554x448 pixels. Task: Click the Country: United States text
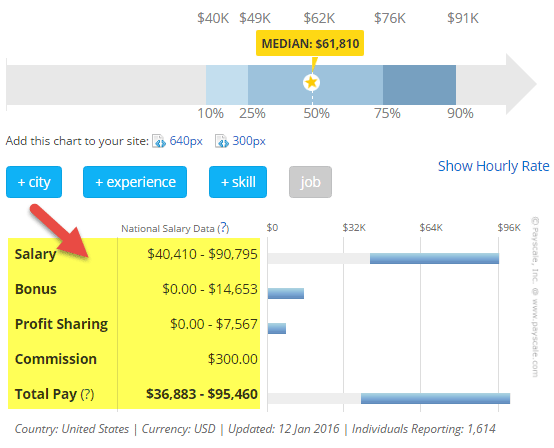(72, 429)
